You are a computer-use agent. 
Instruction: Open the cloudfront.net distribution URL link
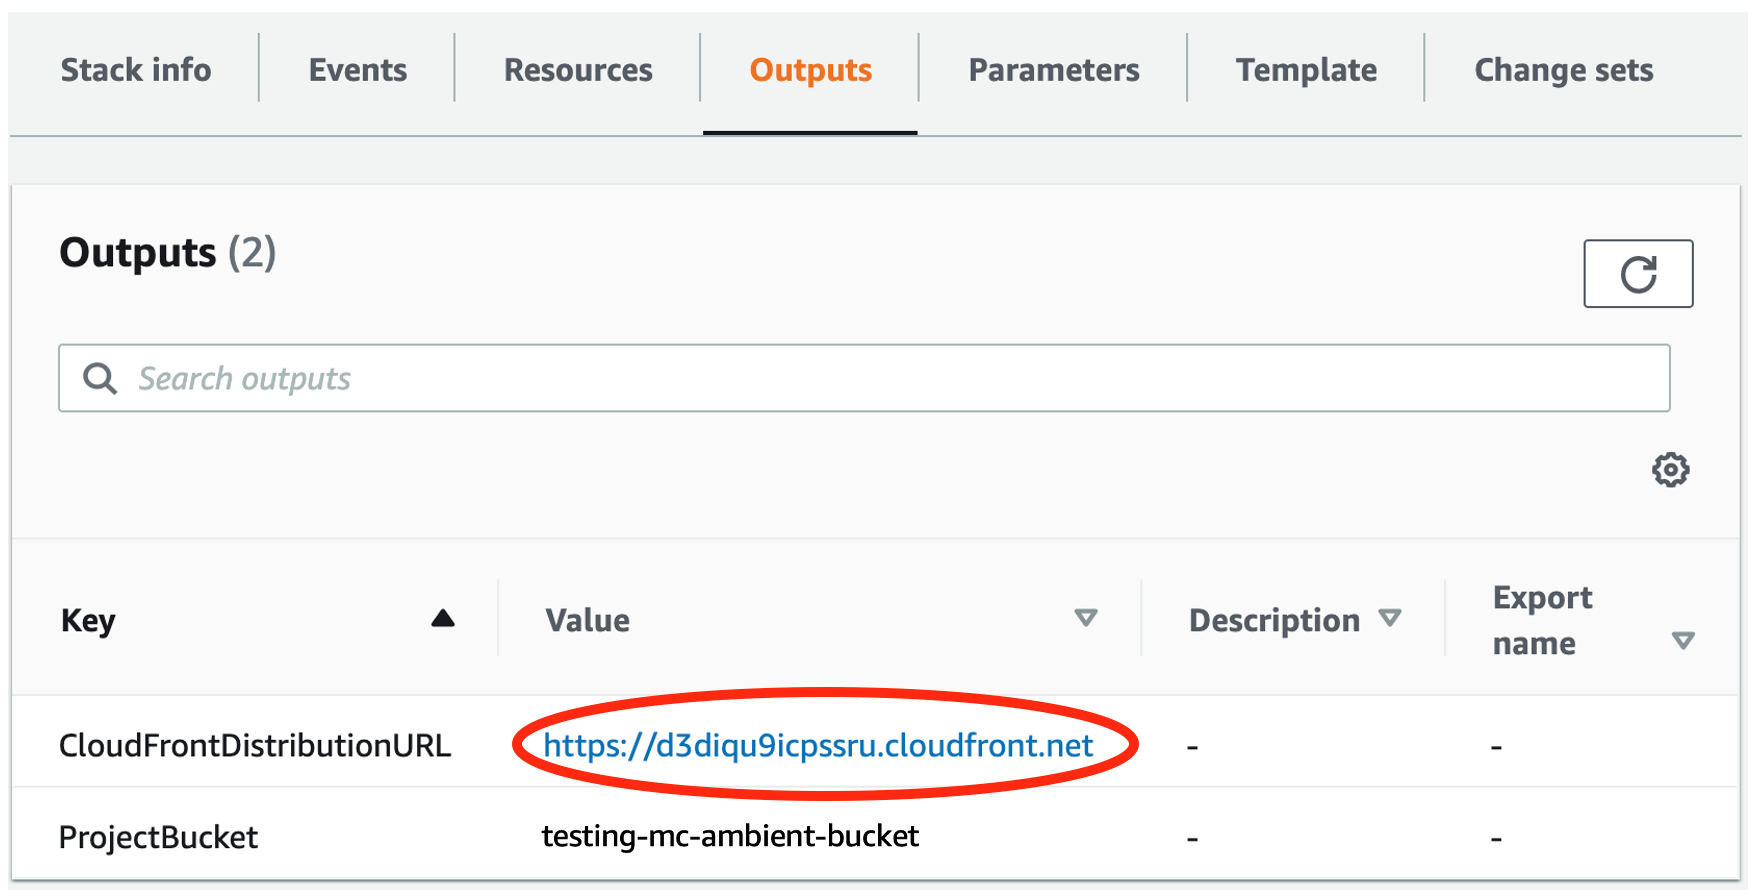tap(818, 745)
